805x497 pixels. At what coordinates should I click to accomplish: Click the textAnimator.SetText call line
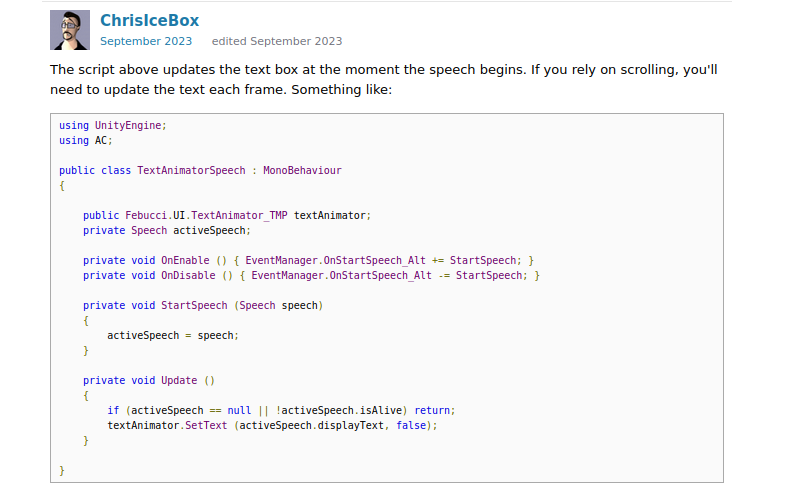[x=272, y=425]
